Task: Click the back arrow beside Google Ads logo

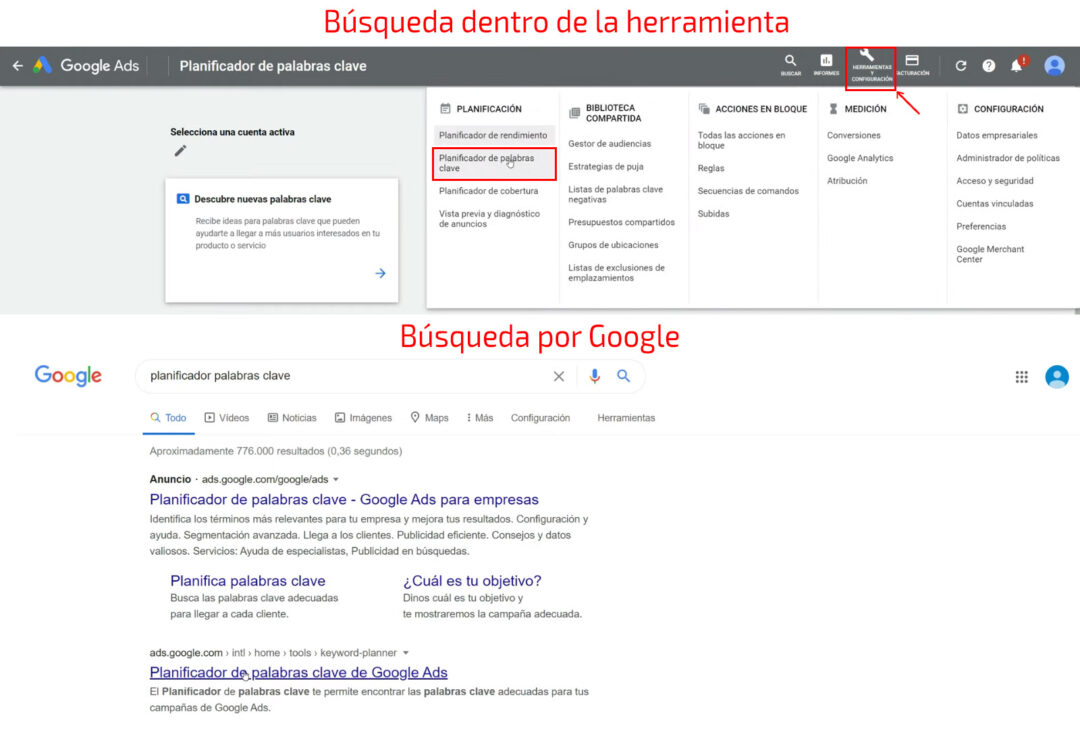Action: pyautogui.click(x=17, y=65)
